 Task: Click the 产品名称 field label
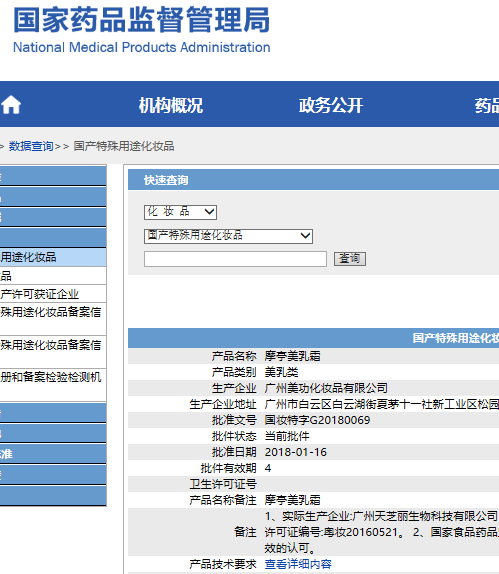click(x=234, y=356)
